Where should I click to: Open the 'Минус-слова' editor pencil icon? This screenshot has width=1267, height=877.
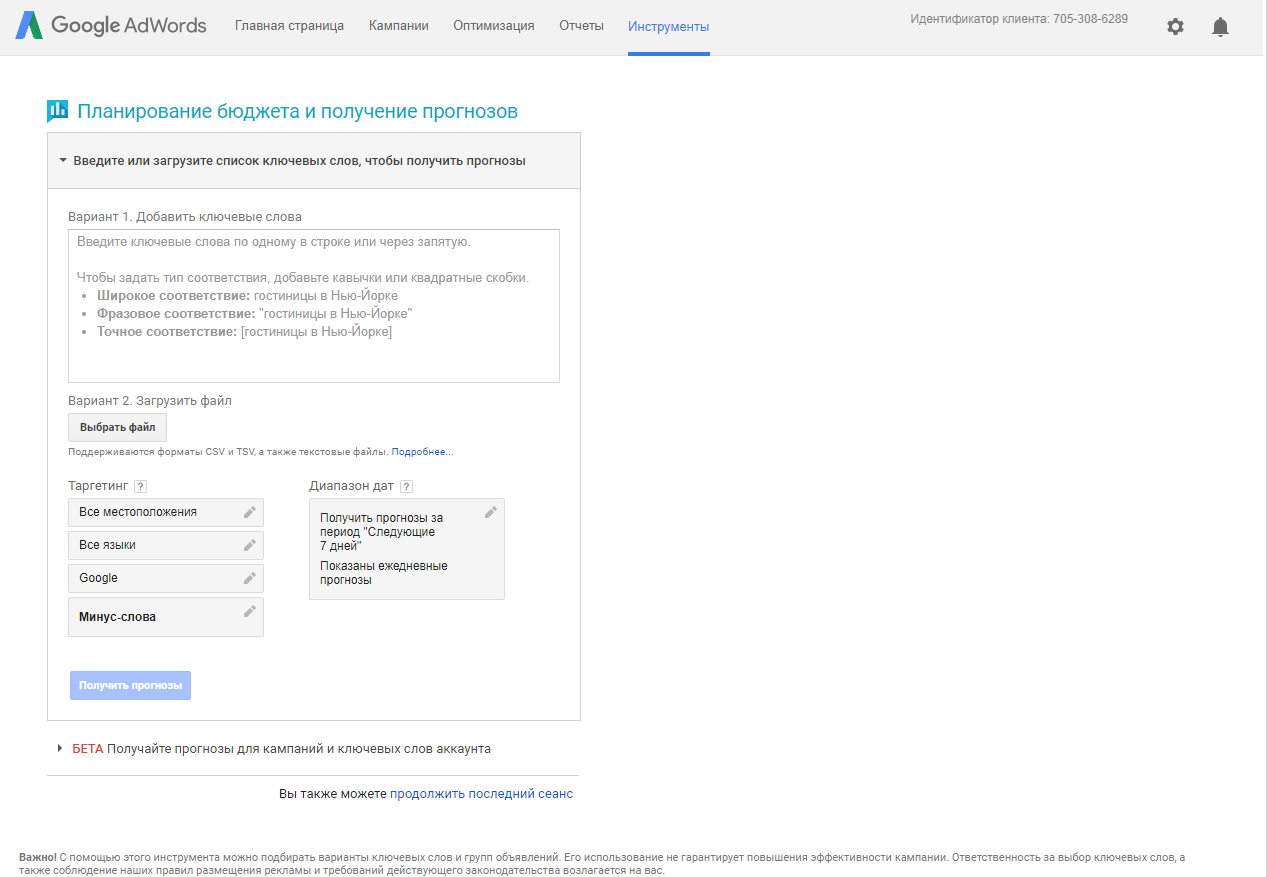click(x=250, y=611)
